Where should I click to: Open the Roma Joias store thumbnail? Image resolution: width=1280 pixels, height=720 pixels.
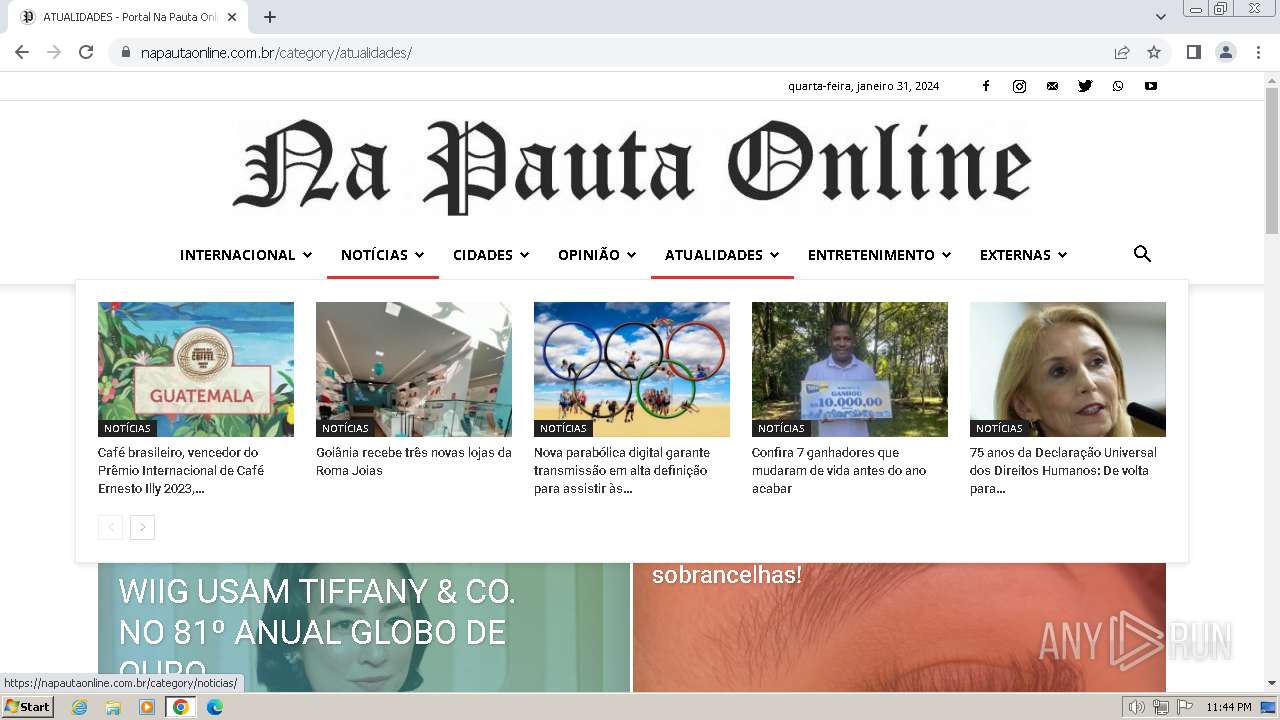[x=414, y=369]
